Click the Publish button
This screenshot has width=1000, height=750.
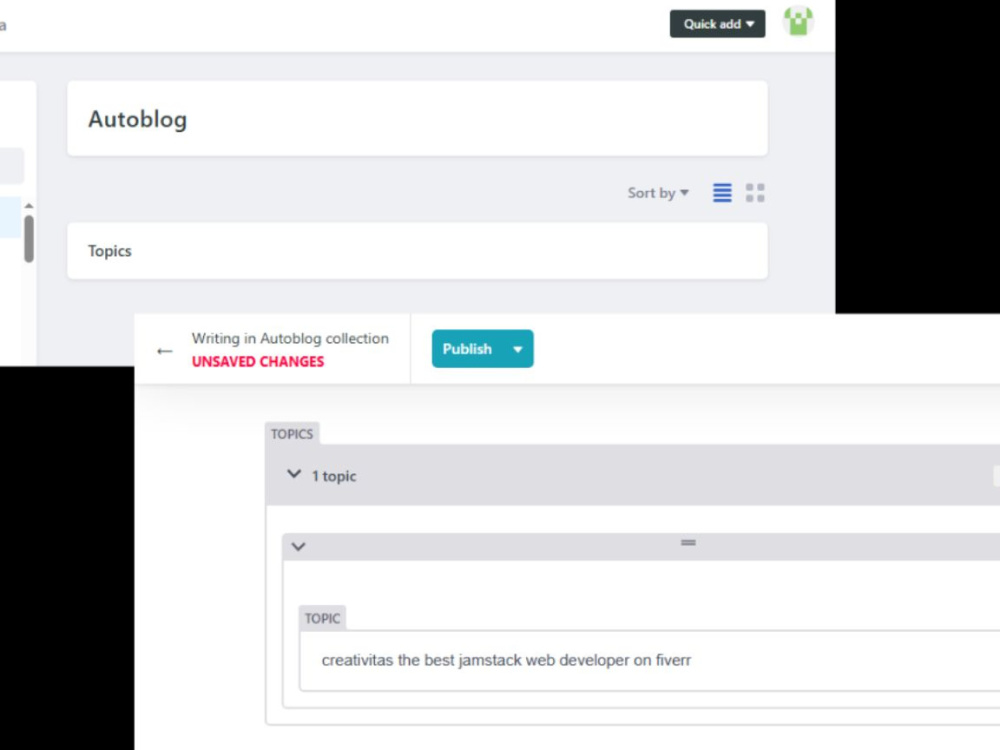click(x=467, y=349)
